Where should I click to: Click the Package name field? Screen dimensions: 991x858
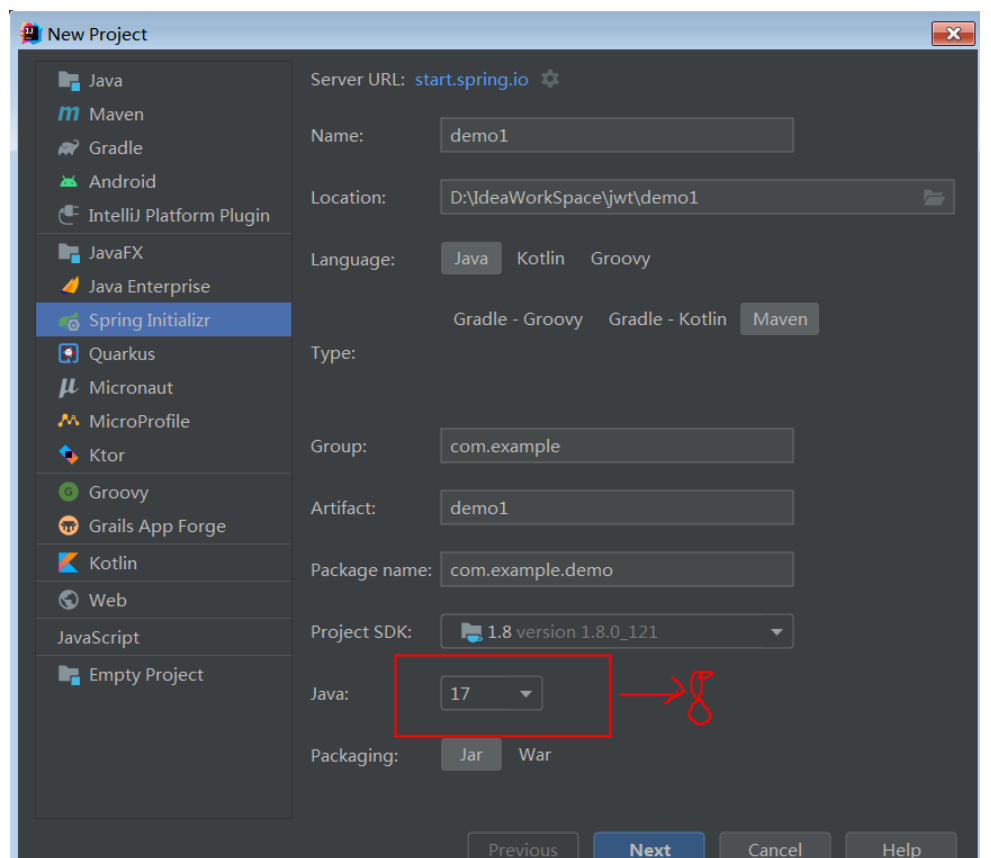617,570
